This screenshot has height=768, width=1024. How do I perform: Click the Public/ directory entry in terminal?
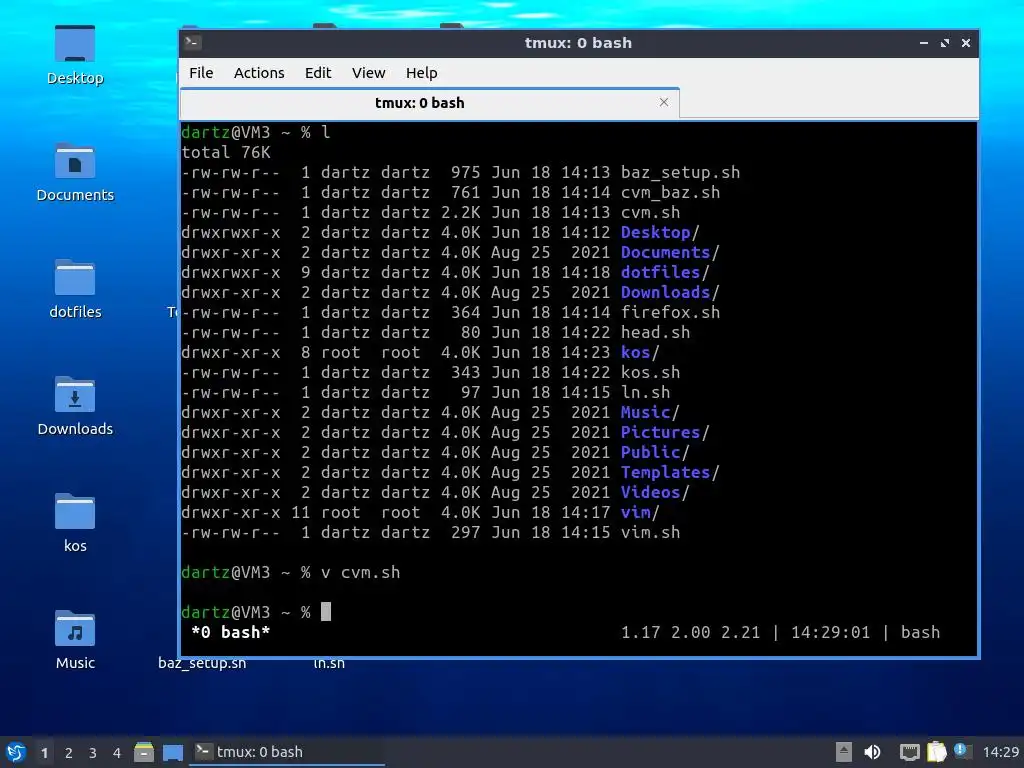pos(655,453)
